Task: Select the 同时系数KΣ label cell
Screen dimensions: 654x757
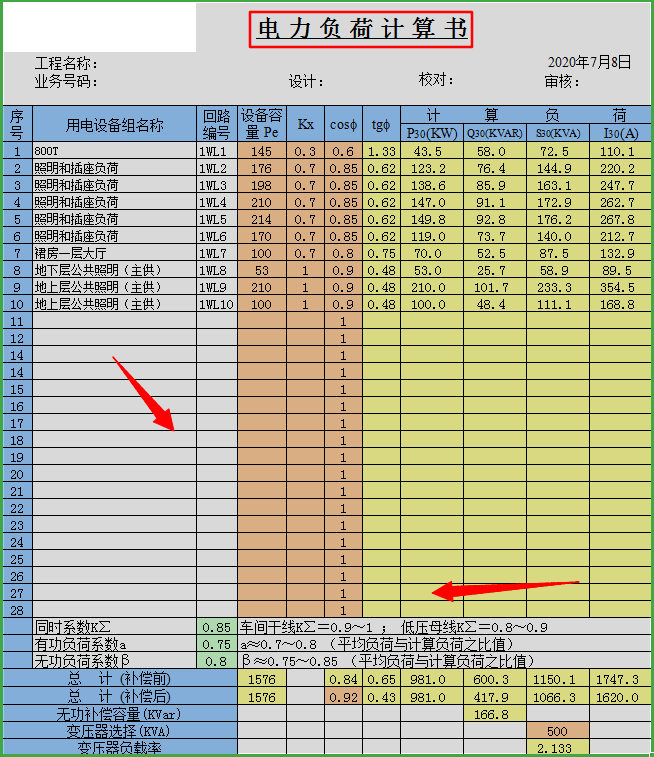Action: 114,627
